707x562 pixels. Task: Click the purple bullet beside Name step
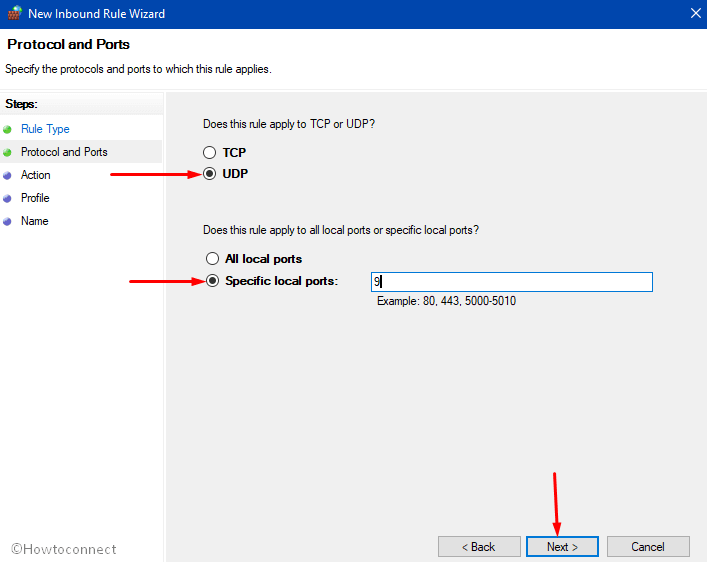(x=7, y=221)
